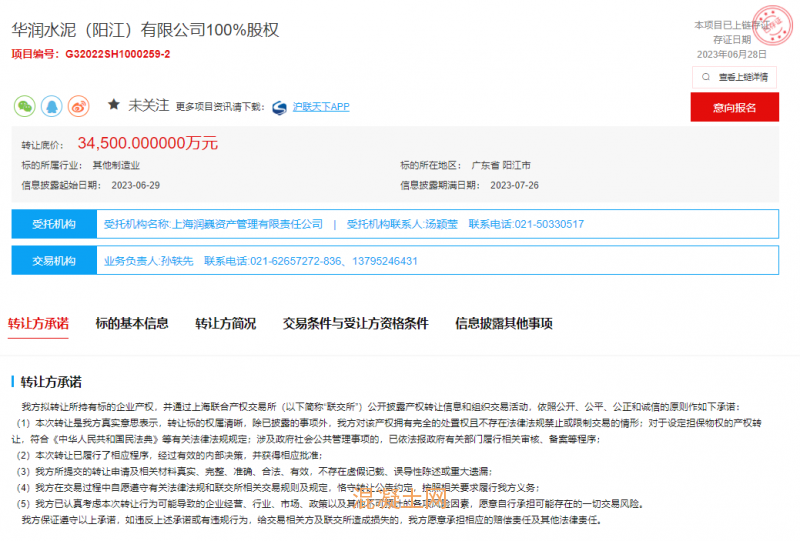Open the 信息披露其他事项 tab
The width and height of the screenshot is (800, 541).
(x=503, y=323)
